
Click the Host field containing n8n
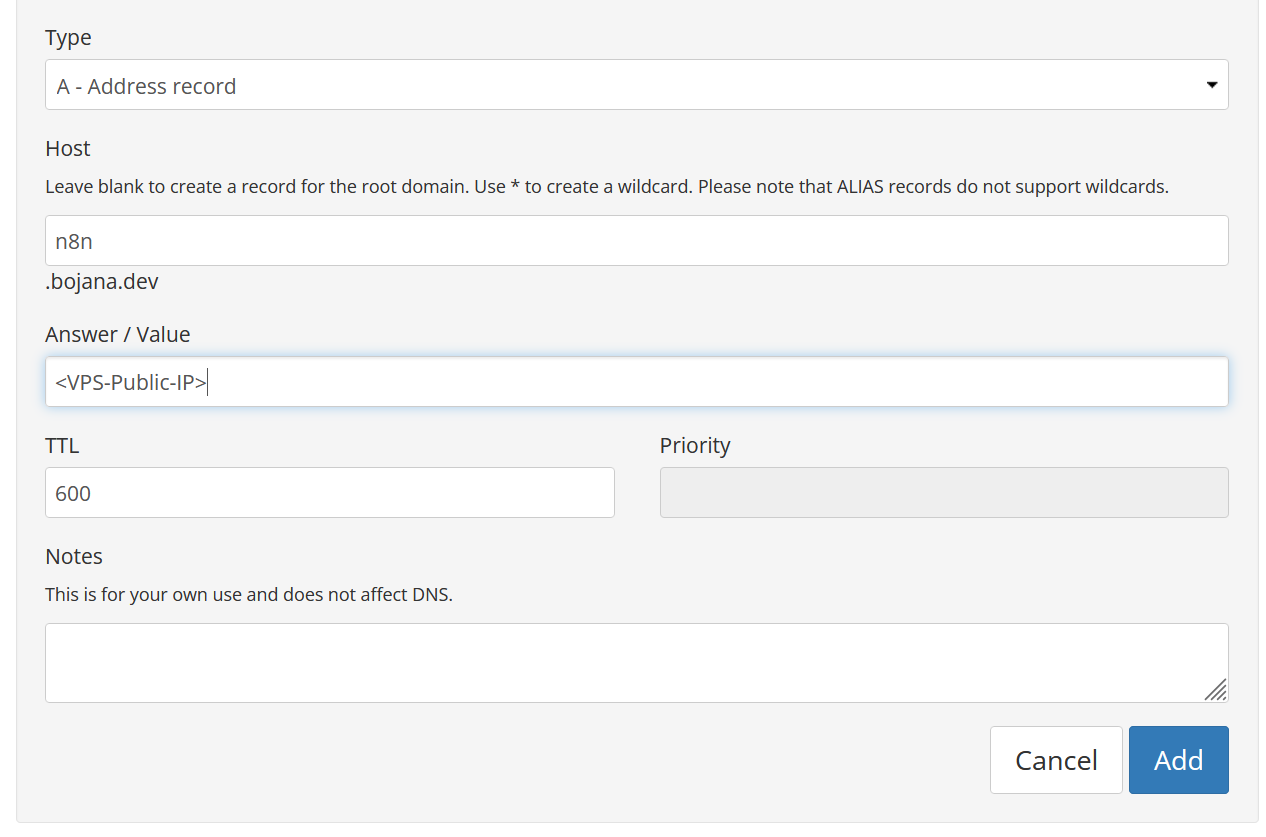tap(636, 241)
